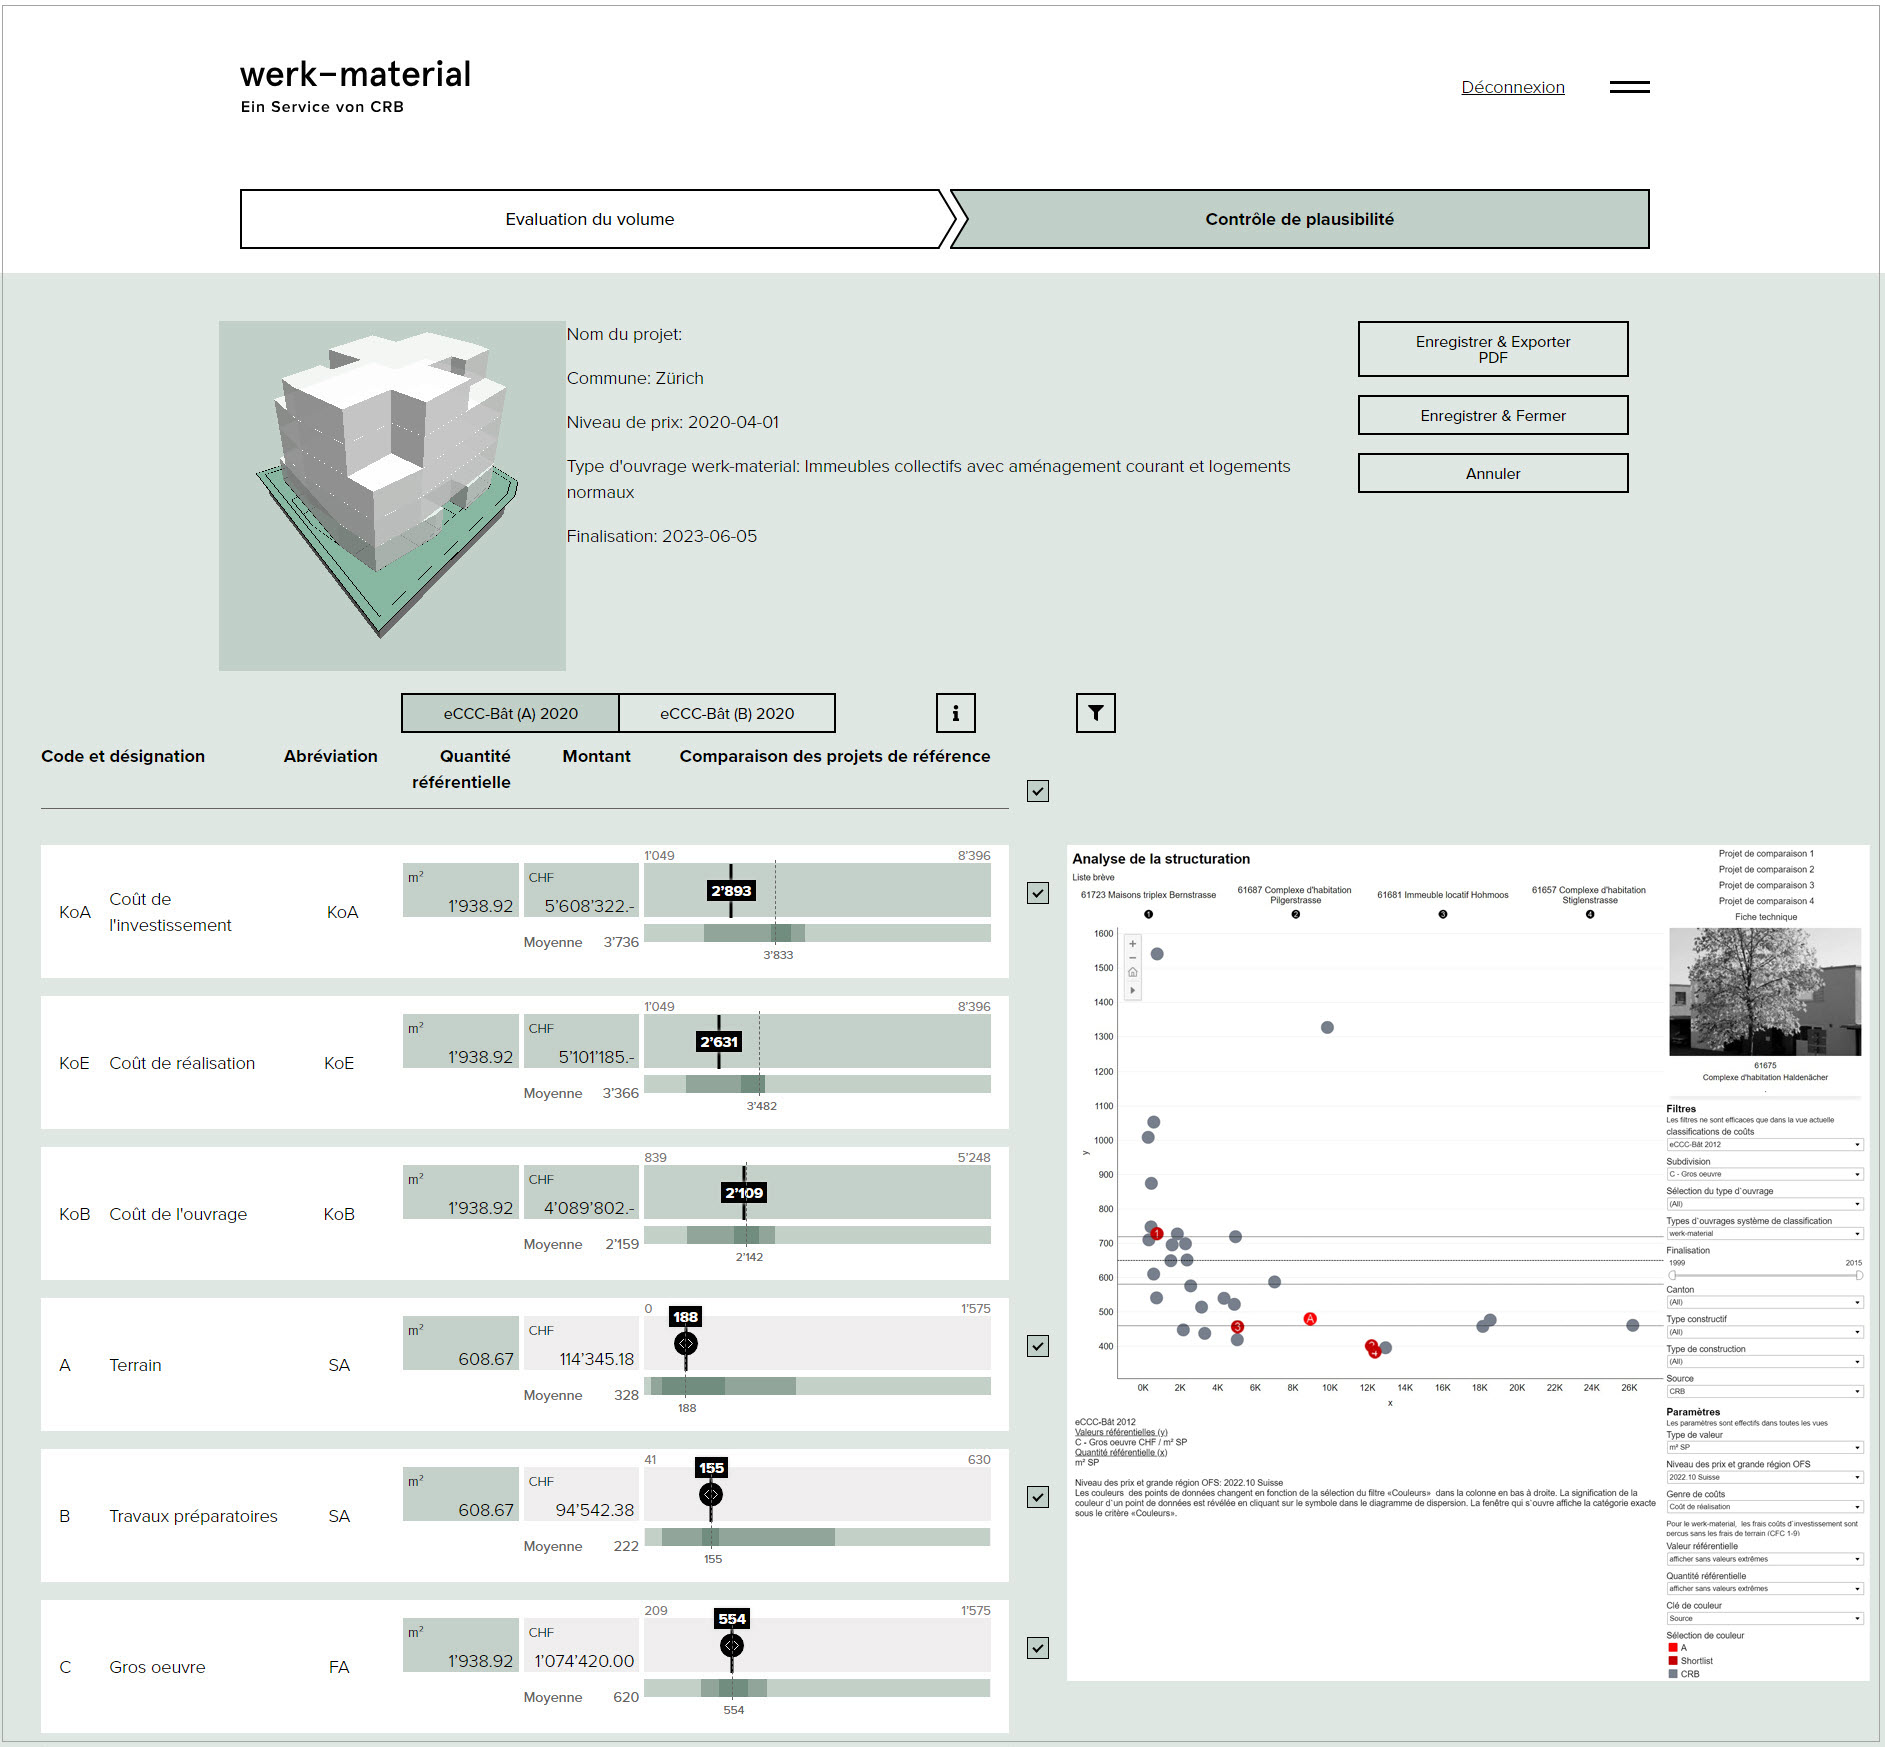Screen dimensions: 1885x1747
Task: Reset the chart view with home icon
Action: (x=1132, y=973)
